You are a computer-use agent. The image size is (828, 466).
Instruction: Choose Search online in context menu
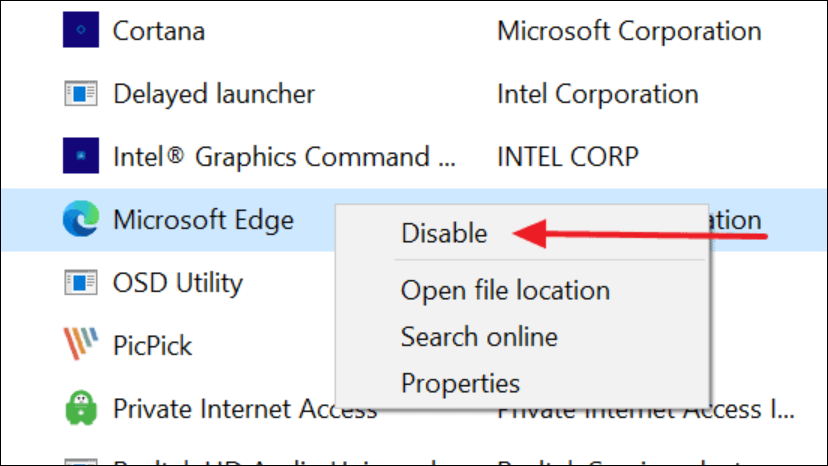pyautogui.click(x=479, y=337)
